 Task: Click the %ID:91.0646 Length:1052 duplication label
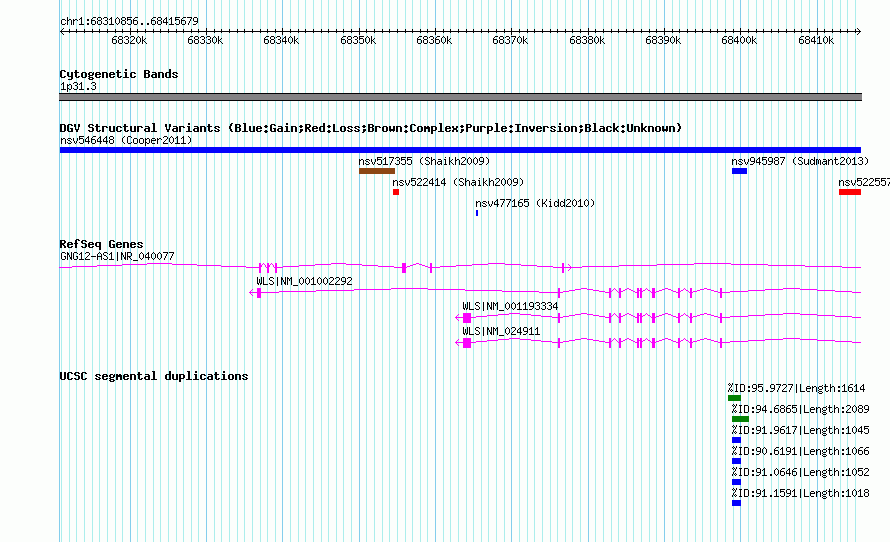800,472
